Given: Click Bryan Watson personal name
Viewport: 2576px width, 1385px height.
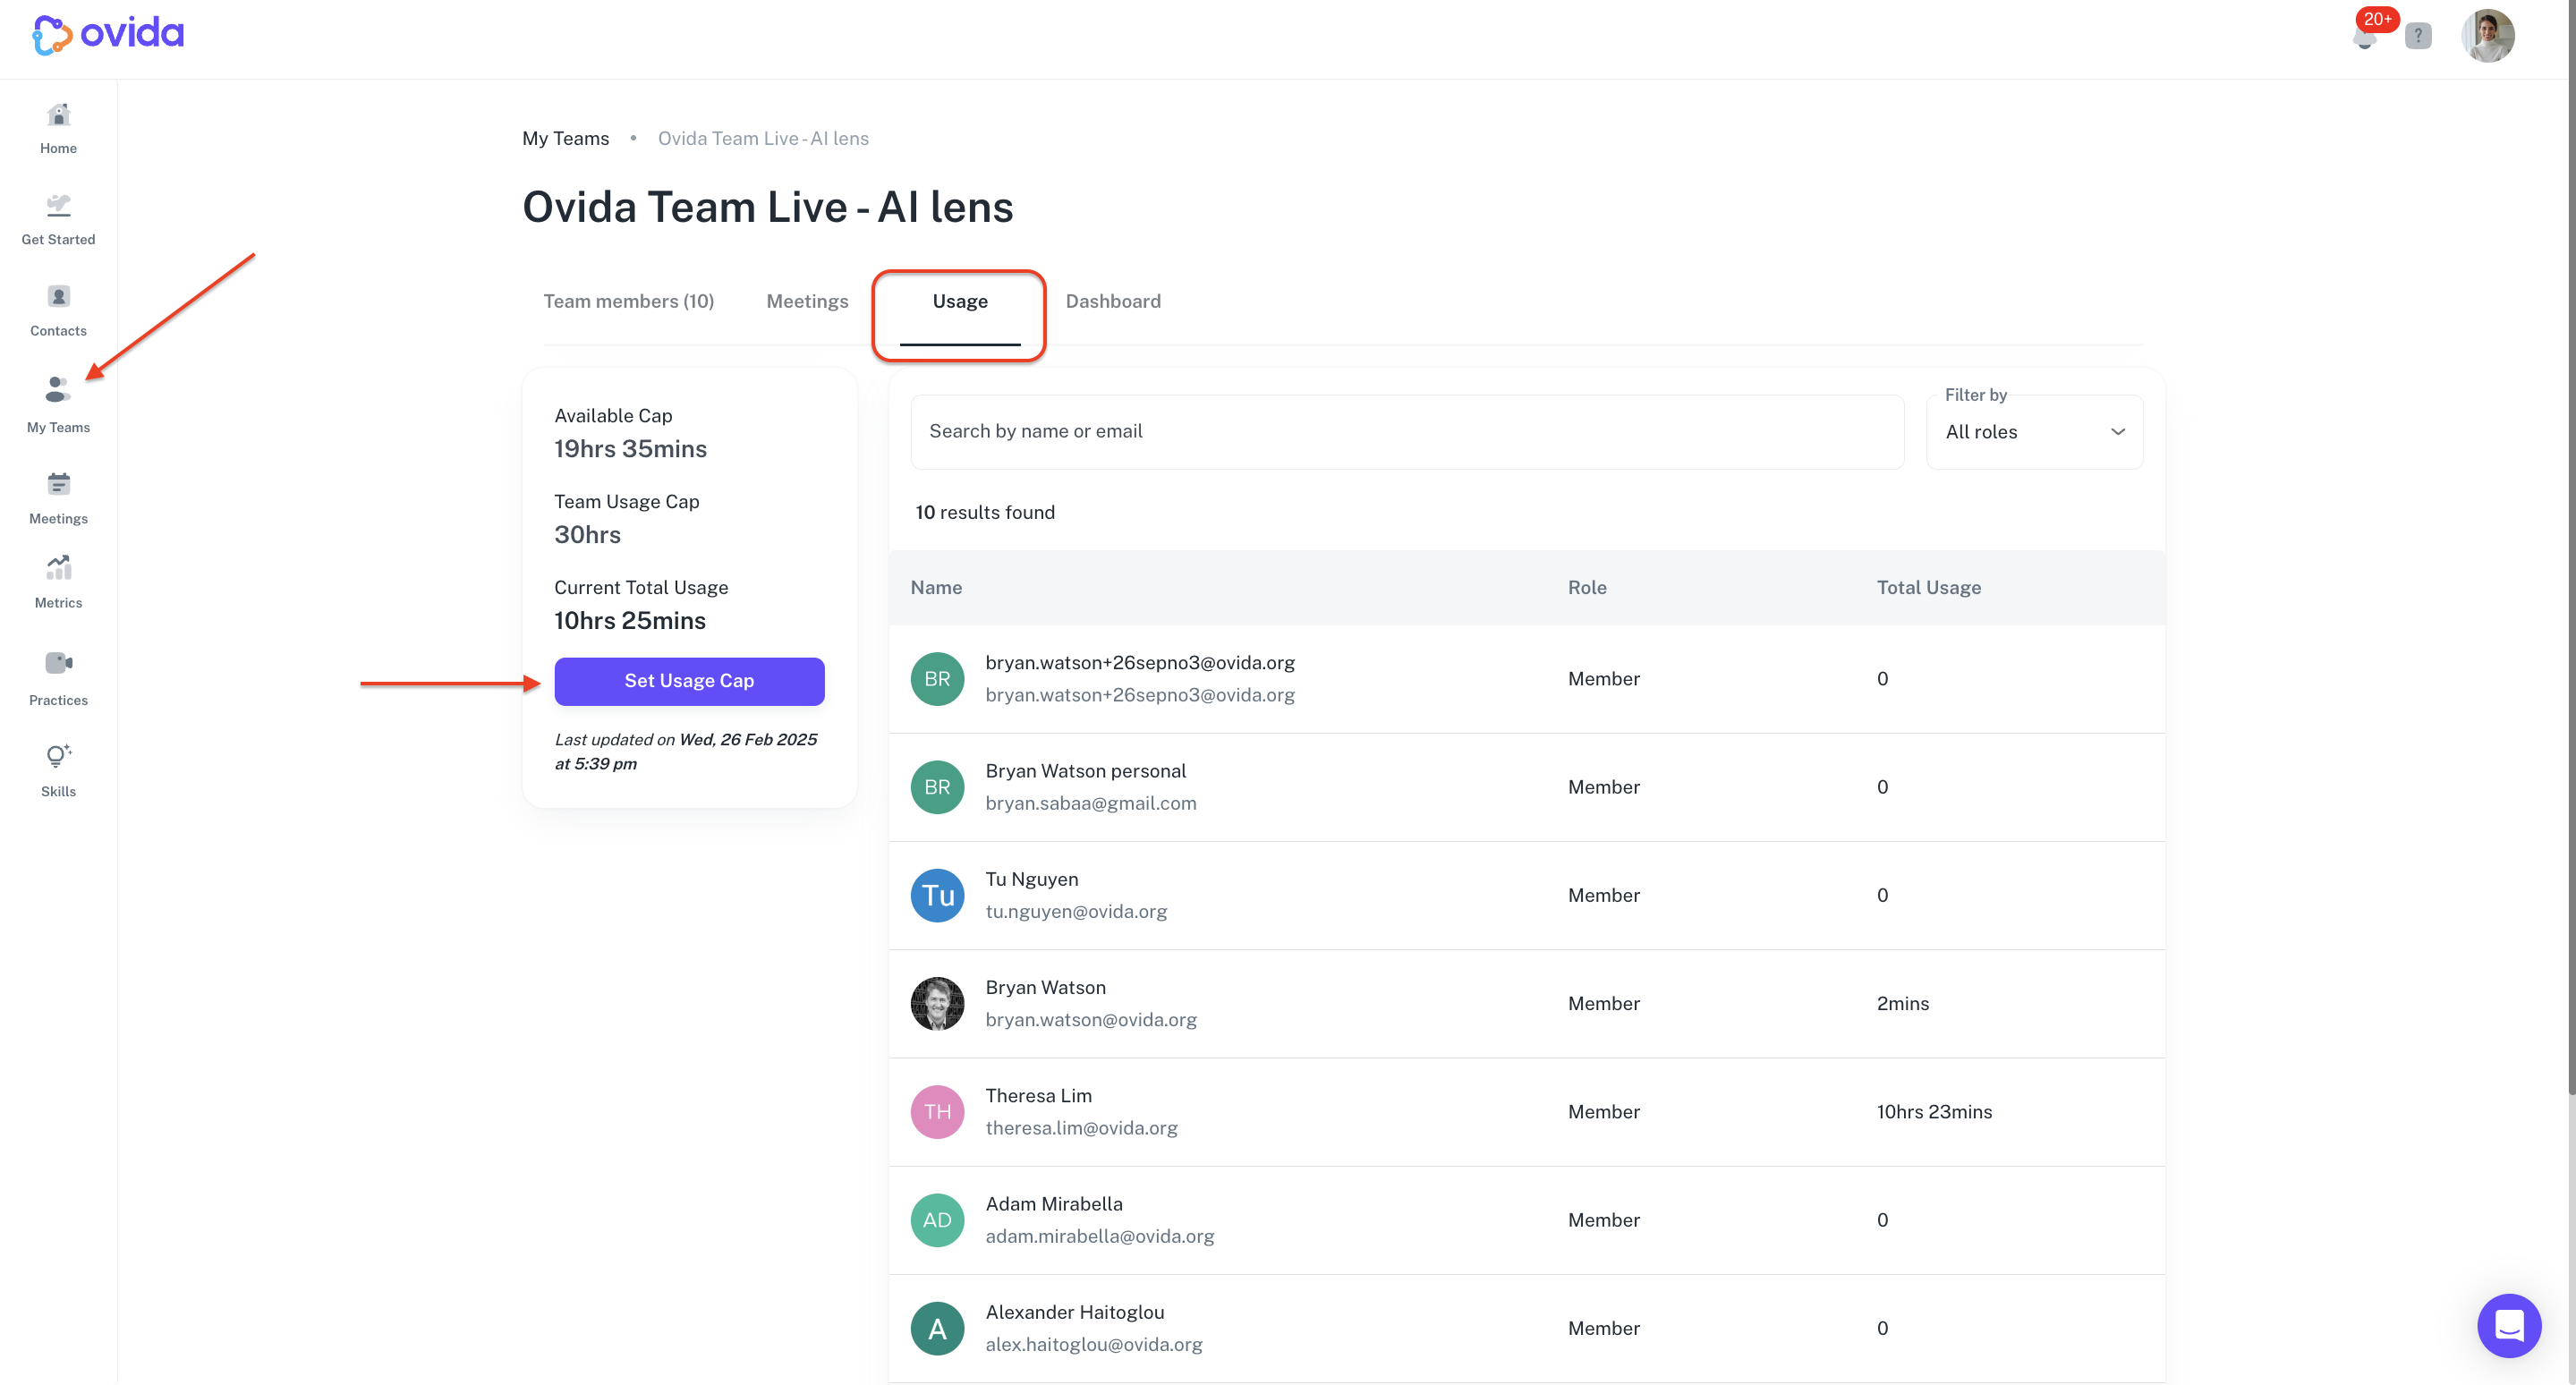Looking at the screenshot, I should click(1085, 771).
